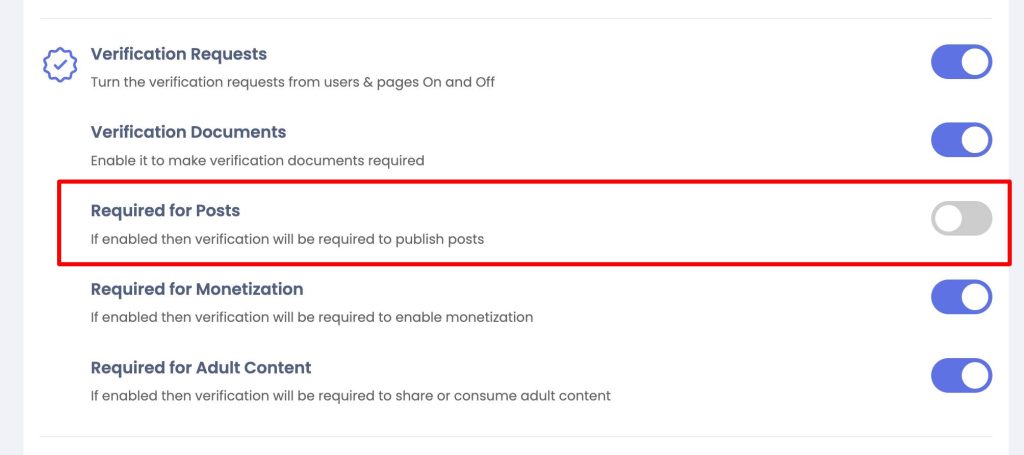Viewport: 1024px width, 455px height.
Task: Click the required to enable monetization description
Action: 312,317
